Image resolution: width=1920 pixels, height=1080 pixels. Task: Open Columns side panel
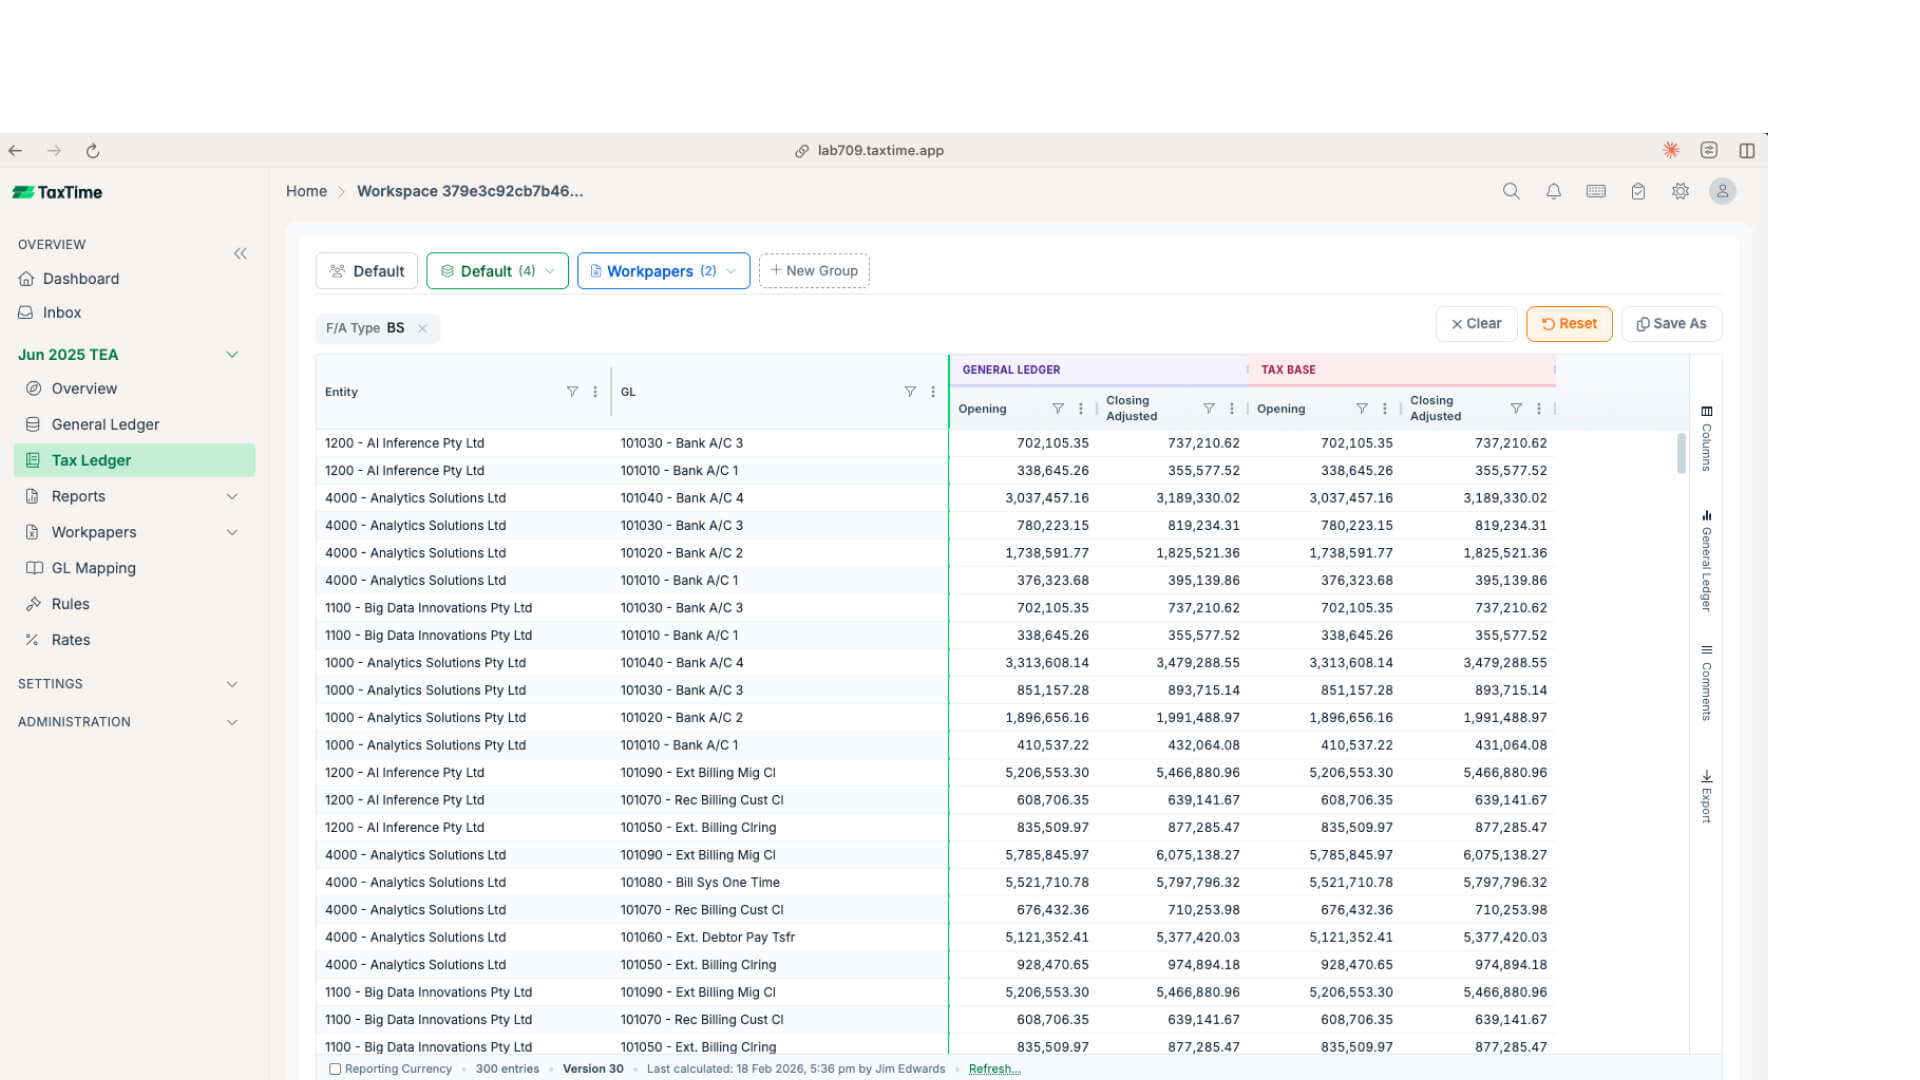(1706, 438)
